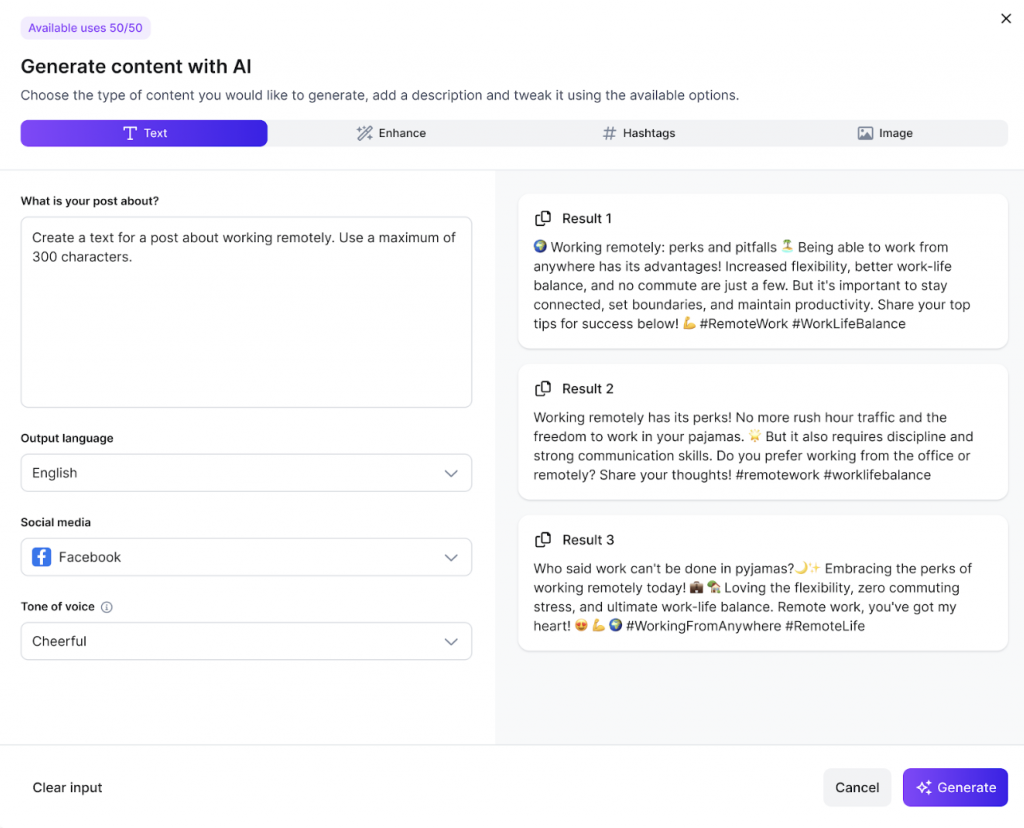The image size is (1024, 828).
Task: Copy Result 2 using its copy icon
Action: [x=543, y=389]
